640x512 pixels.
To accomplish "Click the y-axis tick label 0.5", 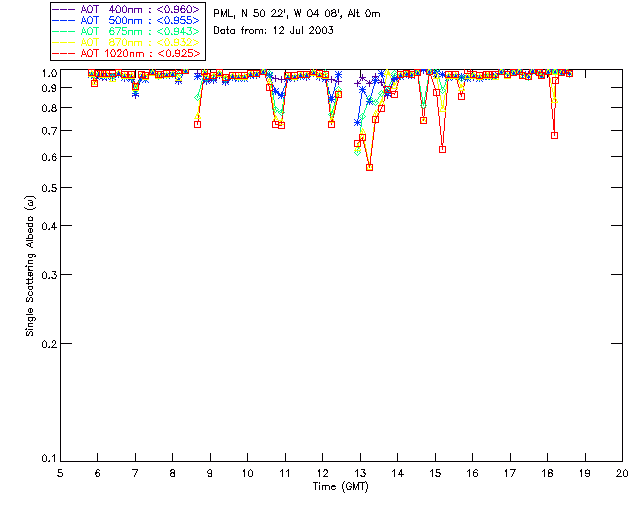I will 49,188.
